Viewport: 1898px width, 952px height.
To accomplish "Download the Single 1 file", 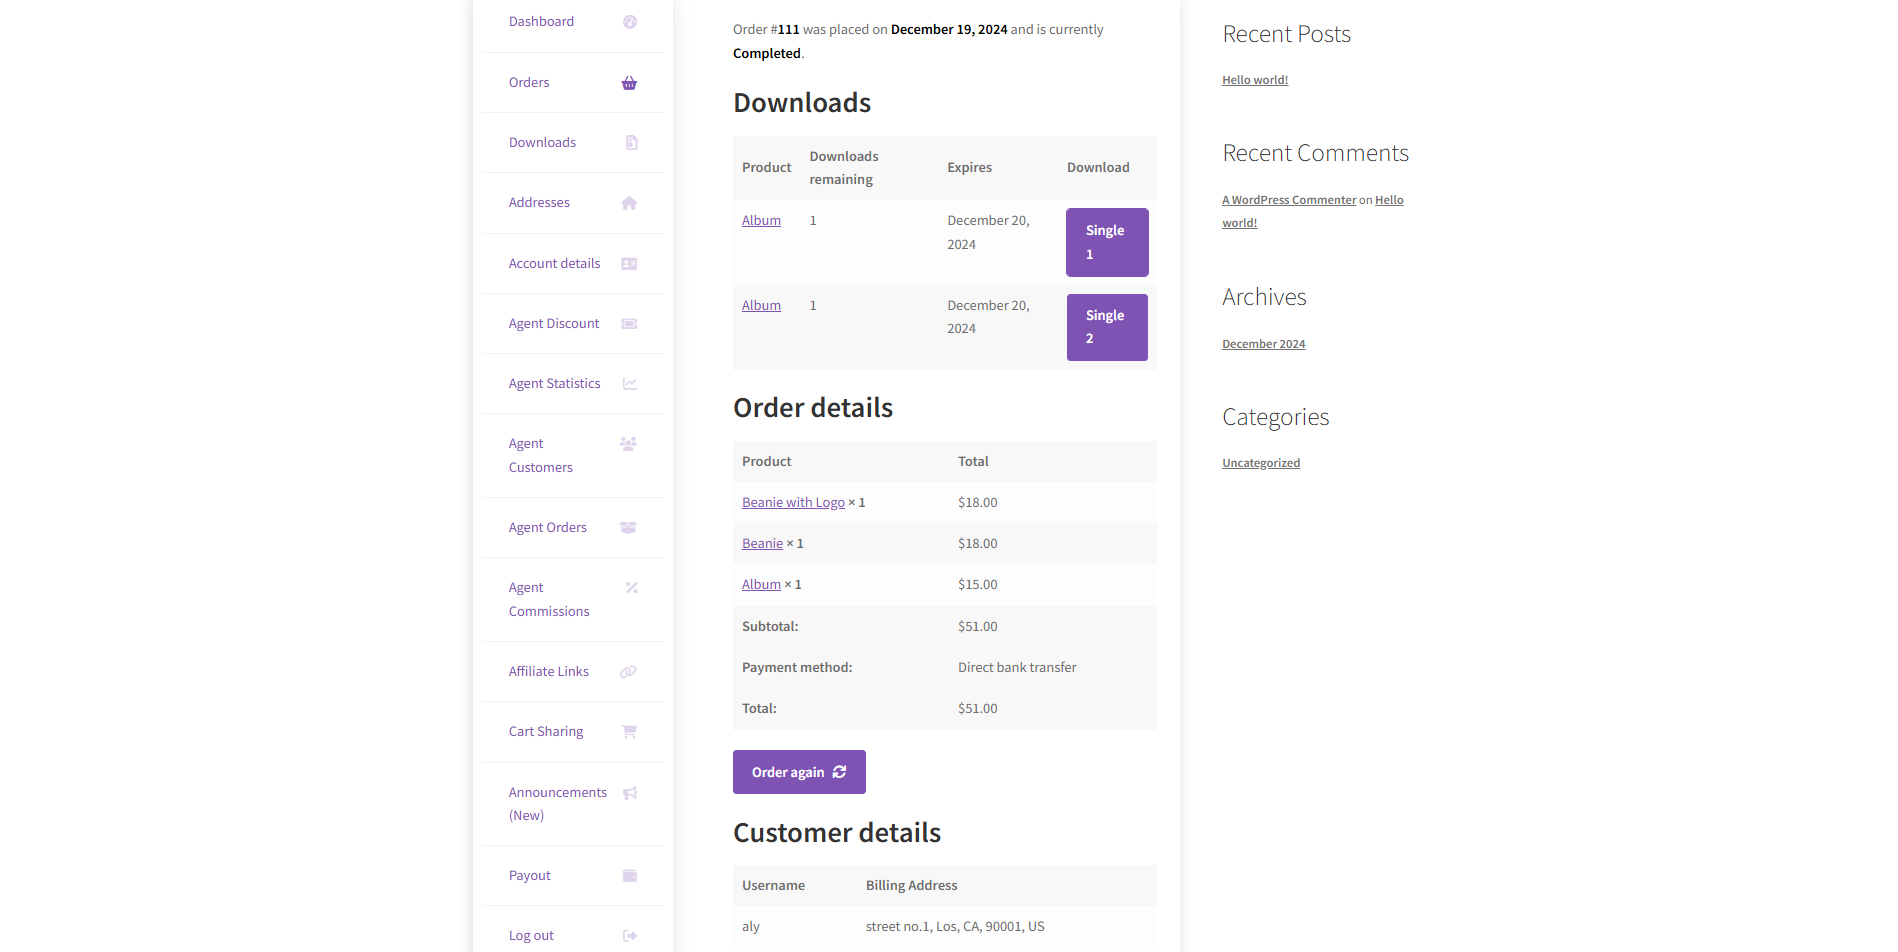I will pyautogui.click(x=1107, y=242).
